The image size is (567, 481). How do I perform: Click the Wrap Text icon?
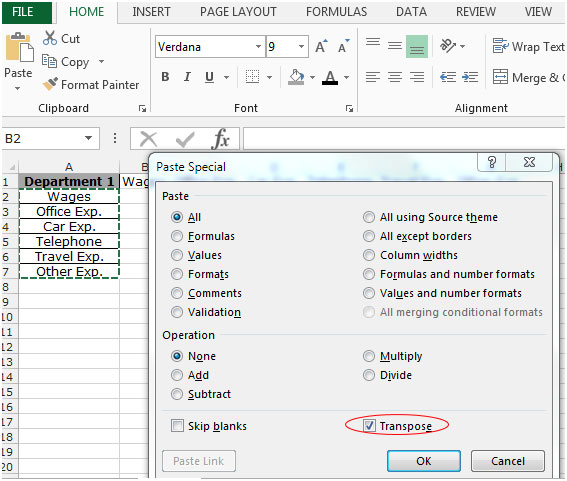pos(500,46)
